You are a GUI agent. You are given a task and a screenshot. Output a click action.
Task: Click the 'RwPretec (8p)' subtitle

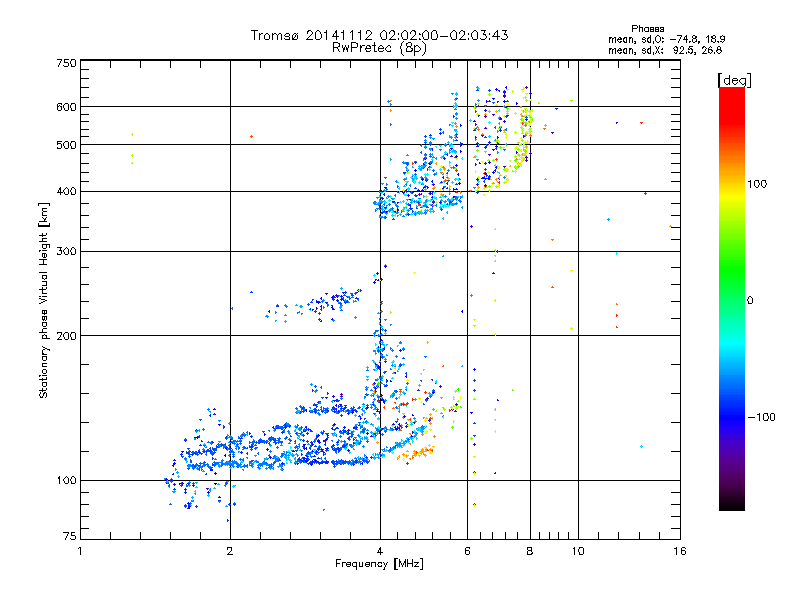pos(379,48)
